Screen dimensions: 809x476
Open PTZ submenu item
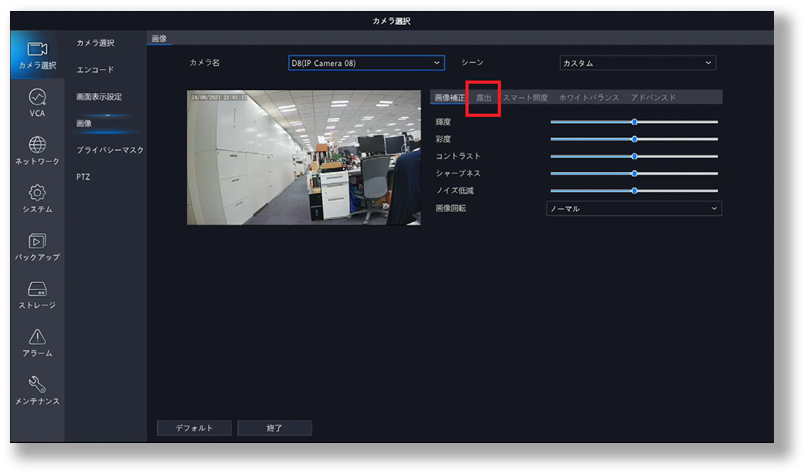coord(83,177)
